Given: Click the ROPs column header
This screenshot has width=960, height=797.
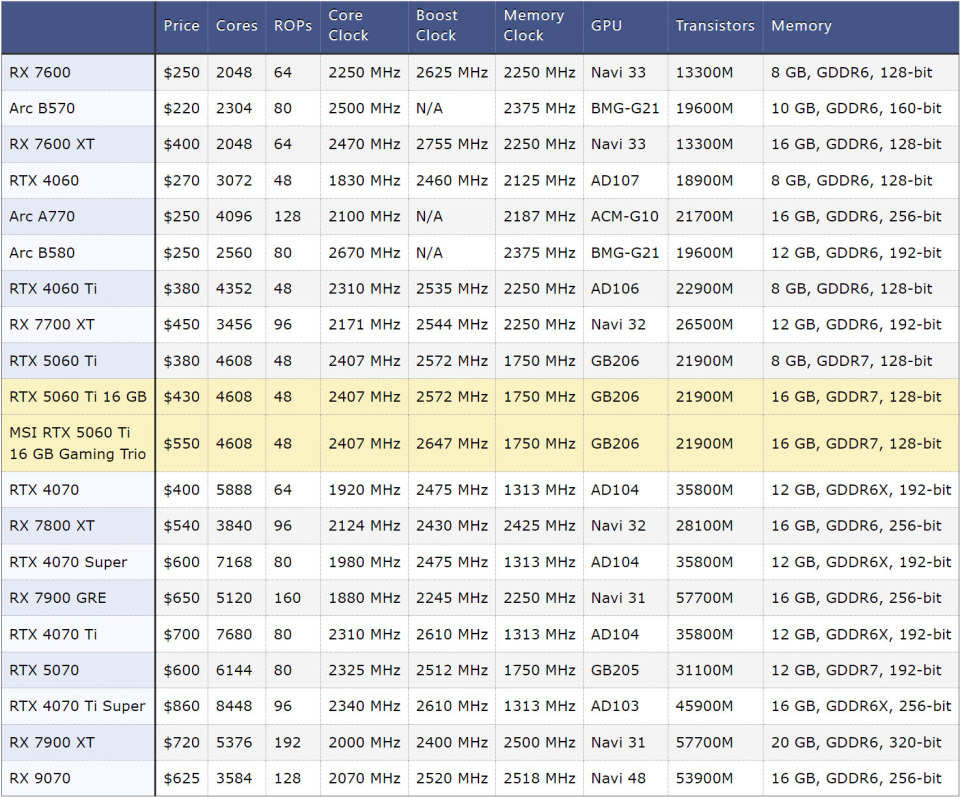Looking at the screenshot, I should [293, 26].
